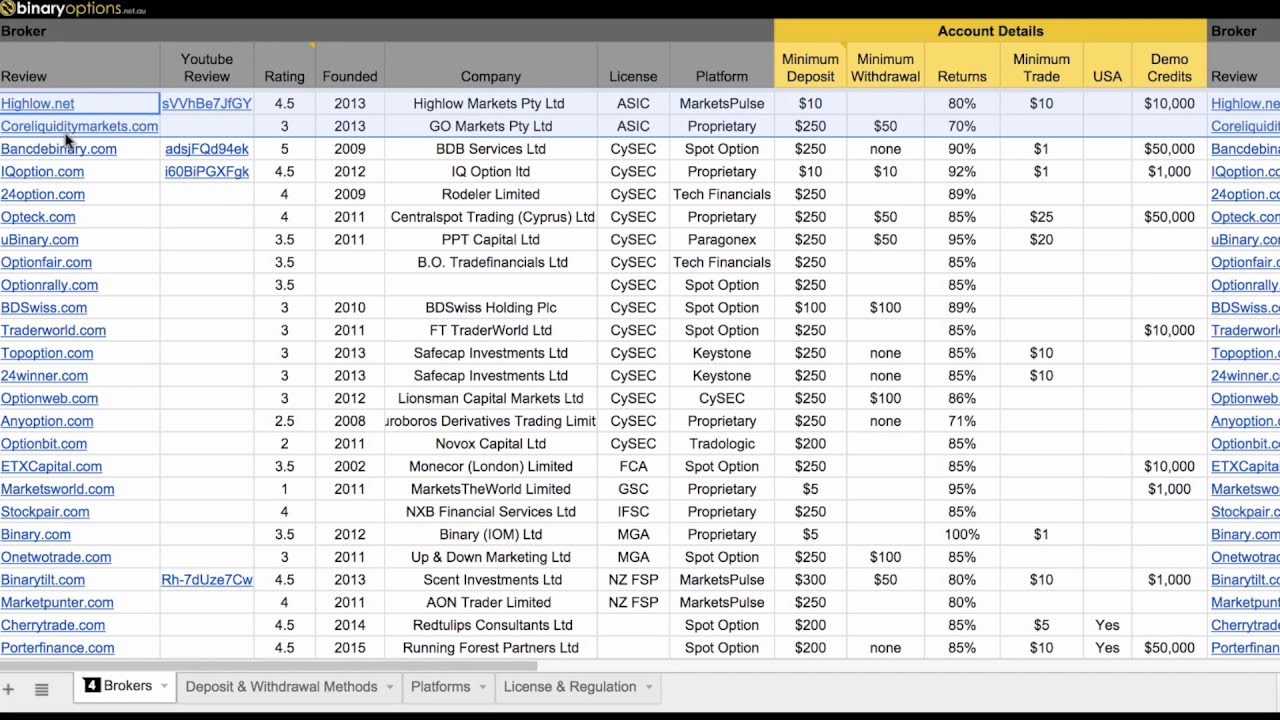1280x720 pixels.
Task: Open the BDSwiss.com link
Action: point(44,308)
